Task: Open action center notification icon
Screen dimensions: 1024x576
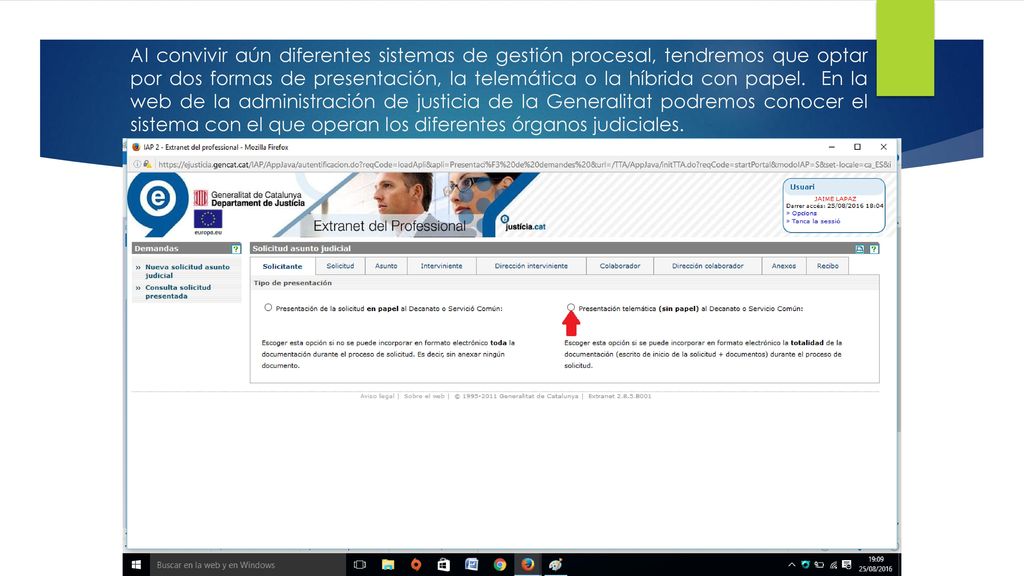Action: tap(847, 565)
